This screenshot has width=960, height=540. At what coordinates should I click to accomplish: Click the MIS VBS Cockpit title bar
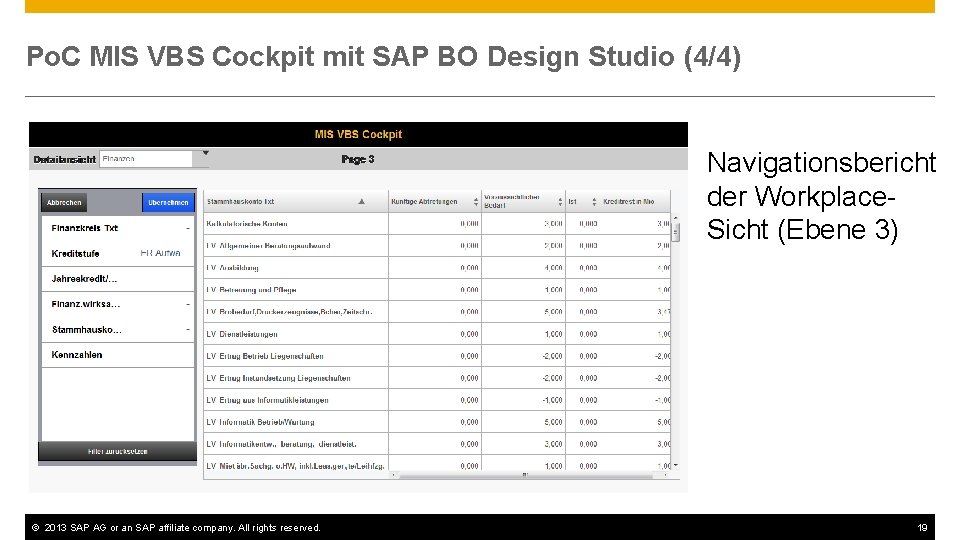[358, 134]
